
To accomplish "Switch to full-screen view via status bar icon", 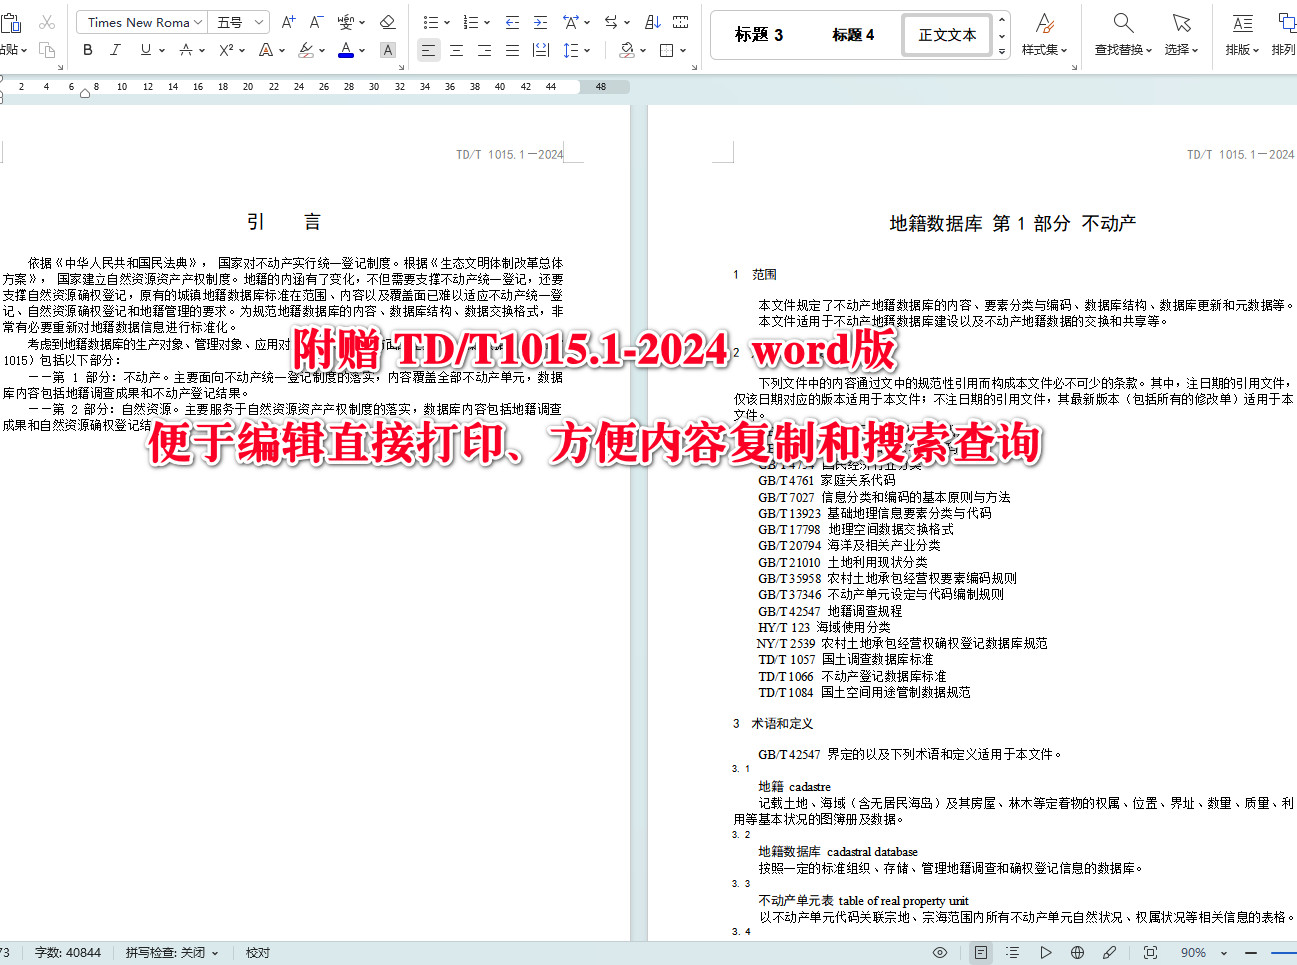I will 1151,952.
